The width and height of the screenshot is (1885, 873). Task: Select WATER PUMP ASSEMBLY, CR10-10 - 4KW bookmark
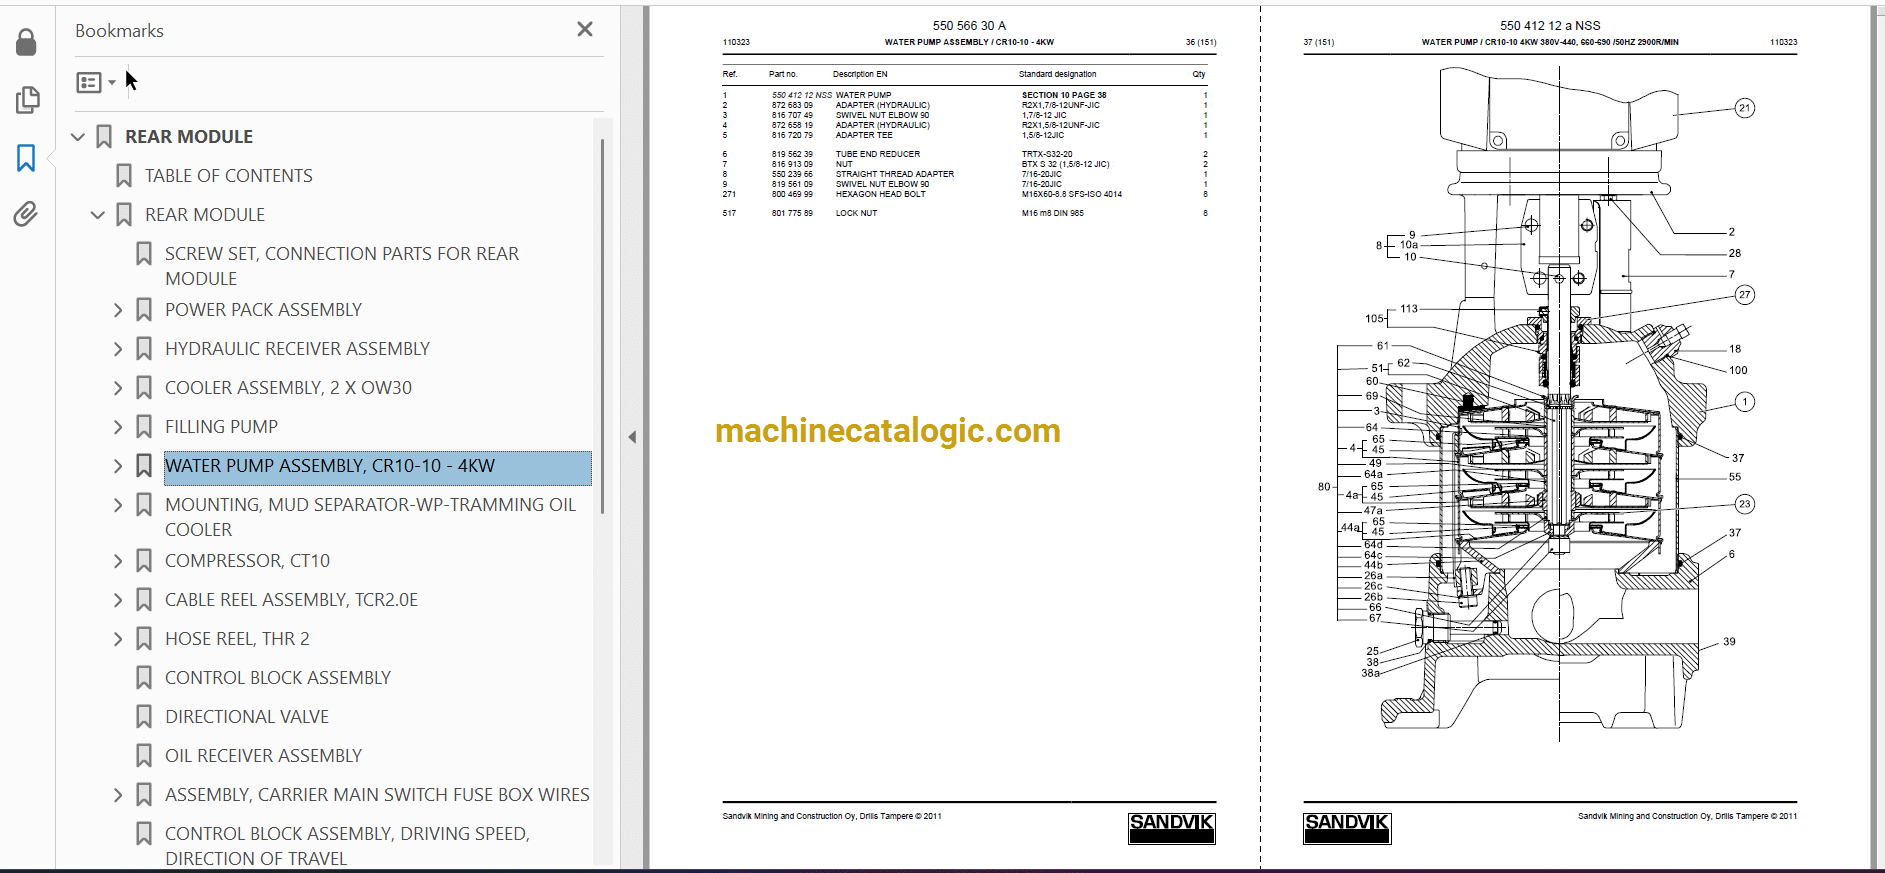coord(330,466)
